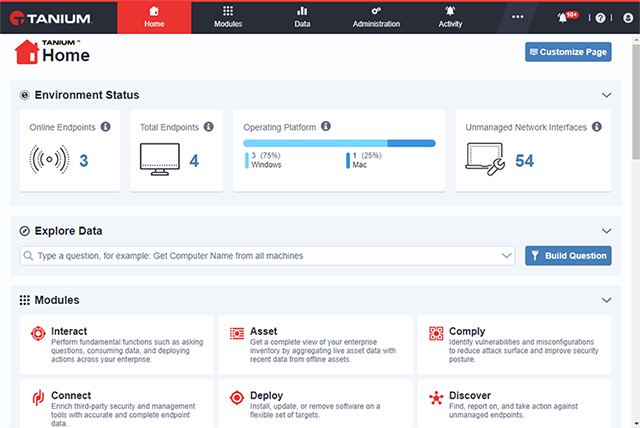Click the Unmanaged Network Interfaces info icon
640x428 pixels.
pos(596,127)
